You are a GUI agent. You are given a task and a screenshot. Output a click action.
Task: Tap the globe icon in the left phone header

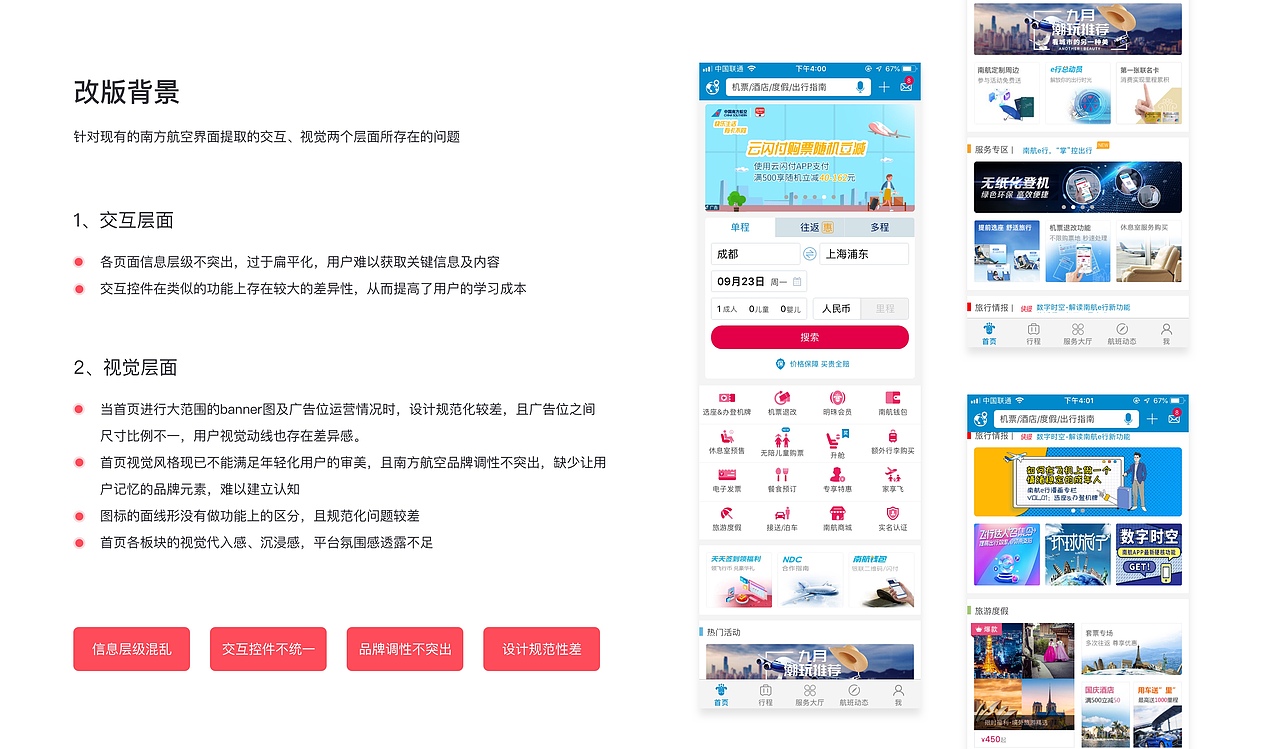pos(712,87)
